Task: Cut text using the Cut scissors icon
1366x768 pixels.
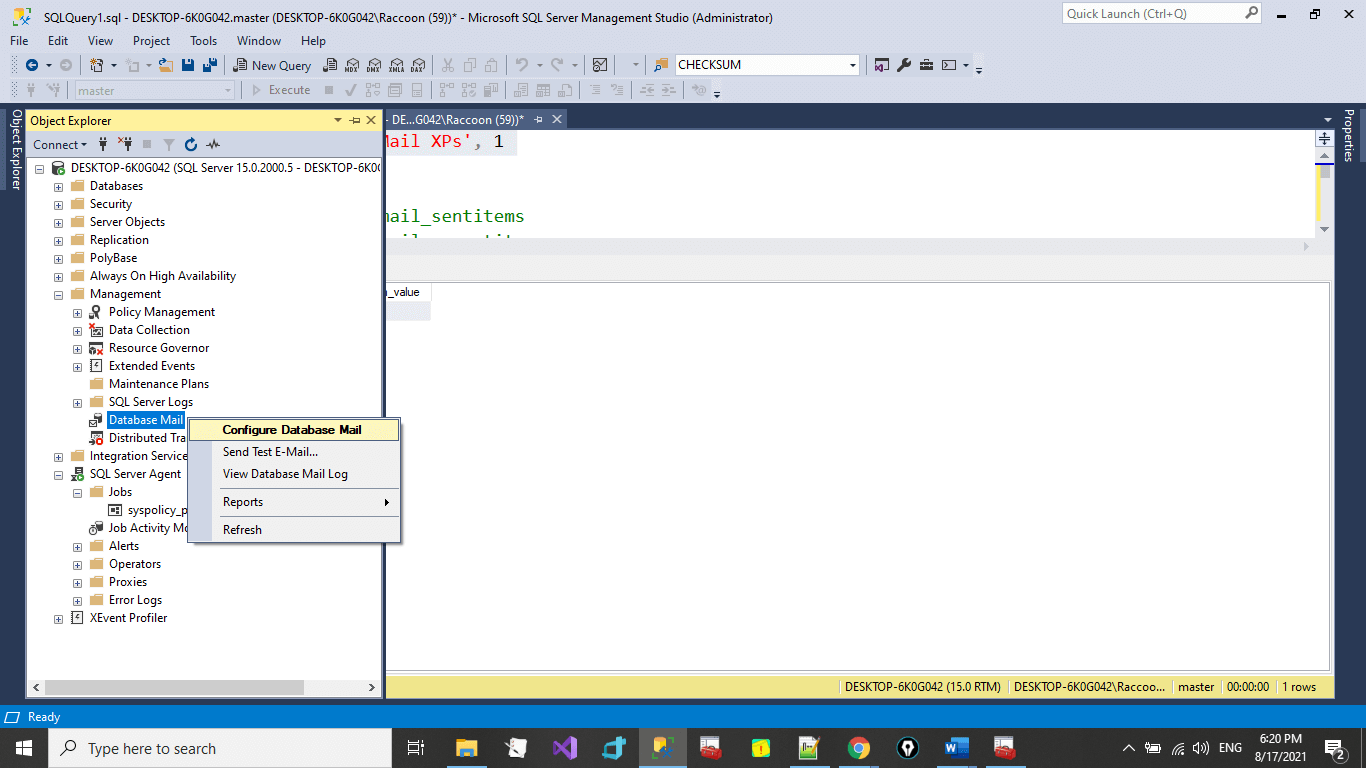Action: tap(449, 65)
